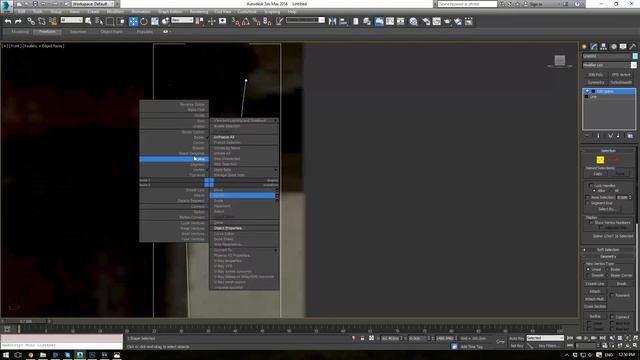Activate Select and Rotate tool
The image size is (640, 360).
(x=144, y=21)
